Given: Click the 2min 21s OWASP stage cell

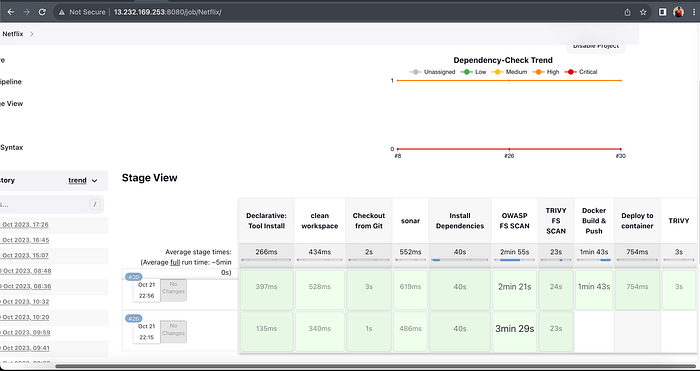Looking at the screenshot, I should (x=515, y=290).
